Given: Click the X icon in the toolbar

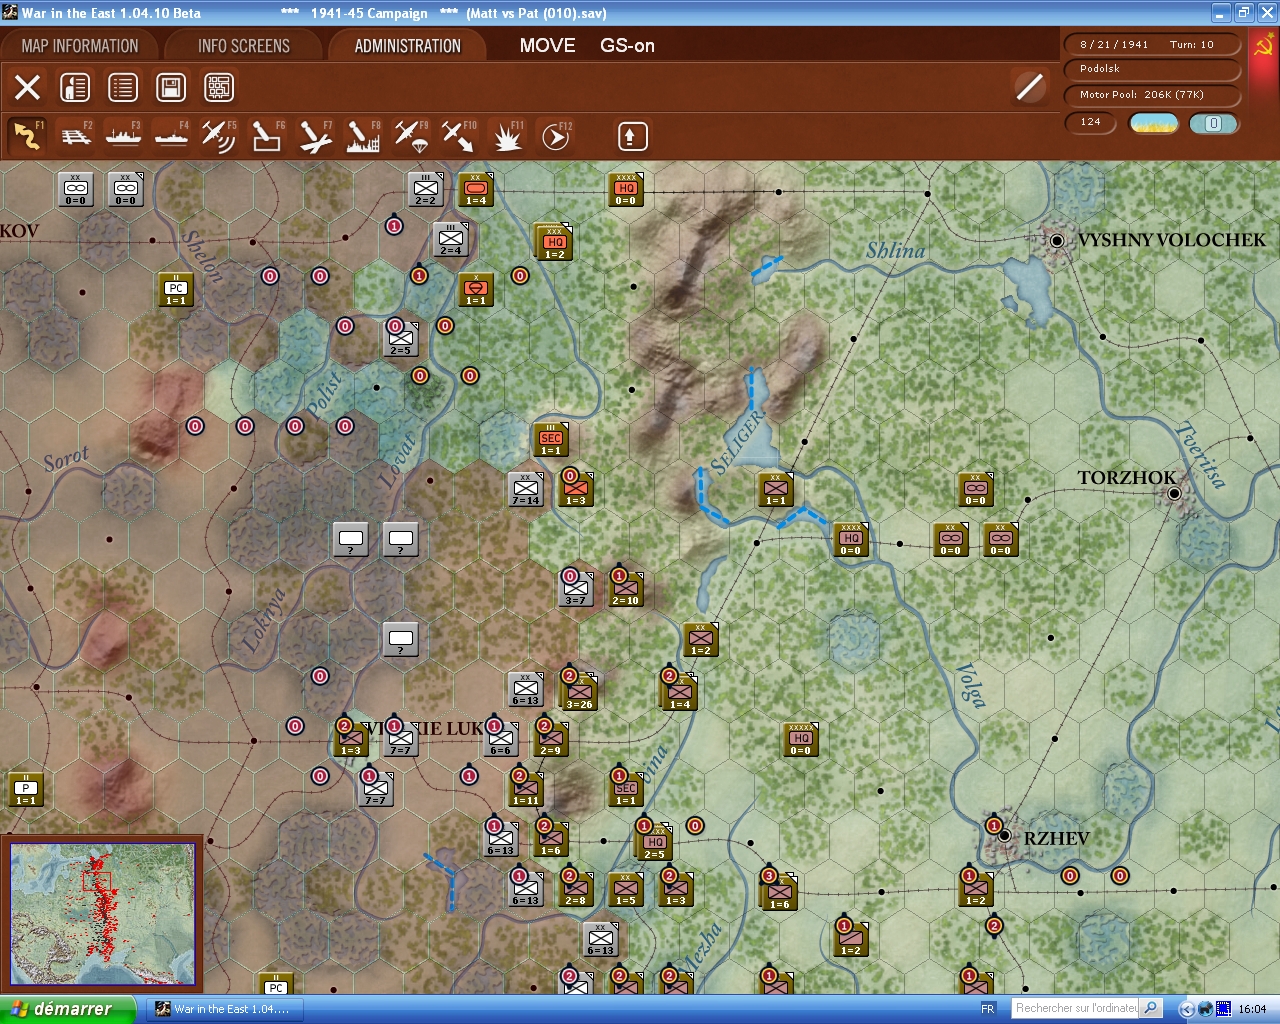Looking at the screenshot, I should coord(27,87).
